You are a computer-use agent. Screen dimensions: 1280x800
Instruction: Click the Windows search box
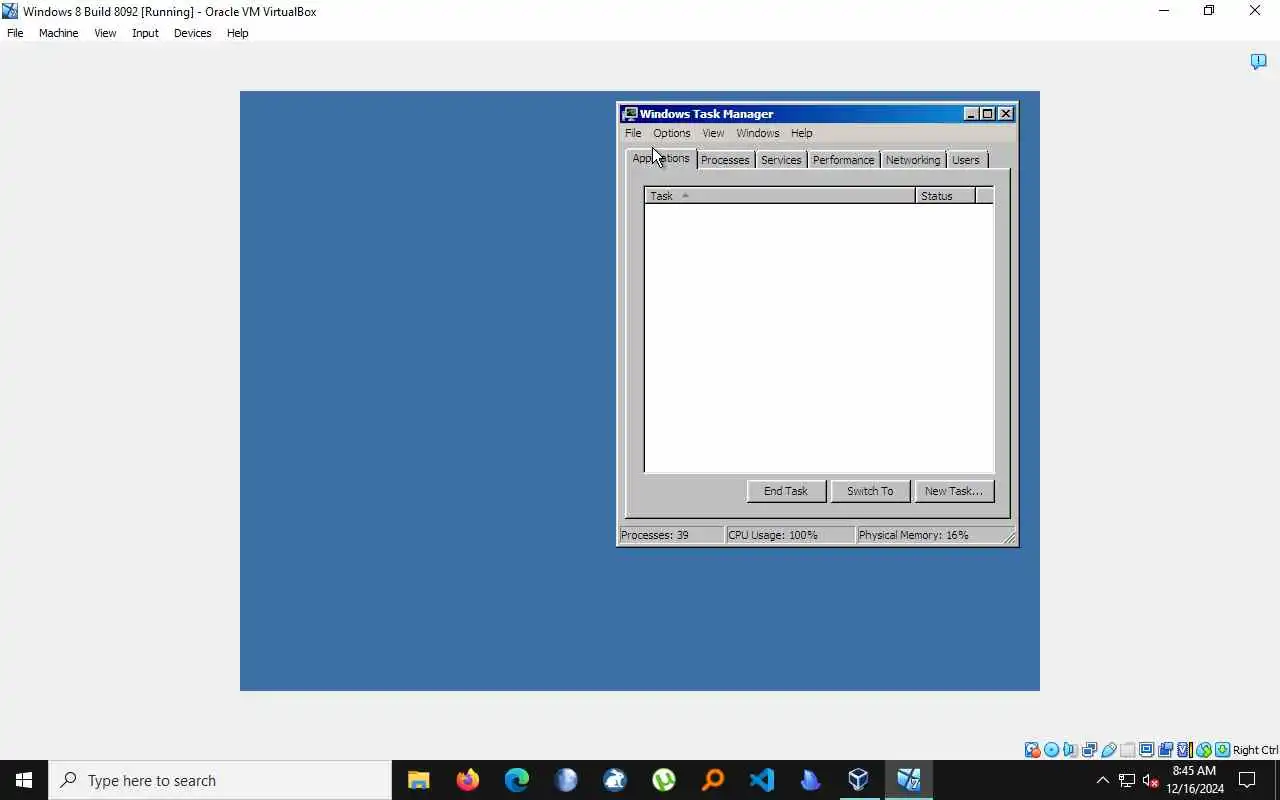click(x=220, y=780)
